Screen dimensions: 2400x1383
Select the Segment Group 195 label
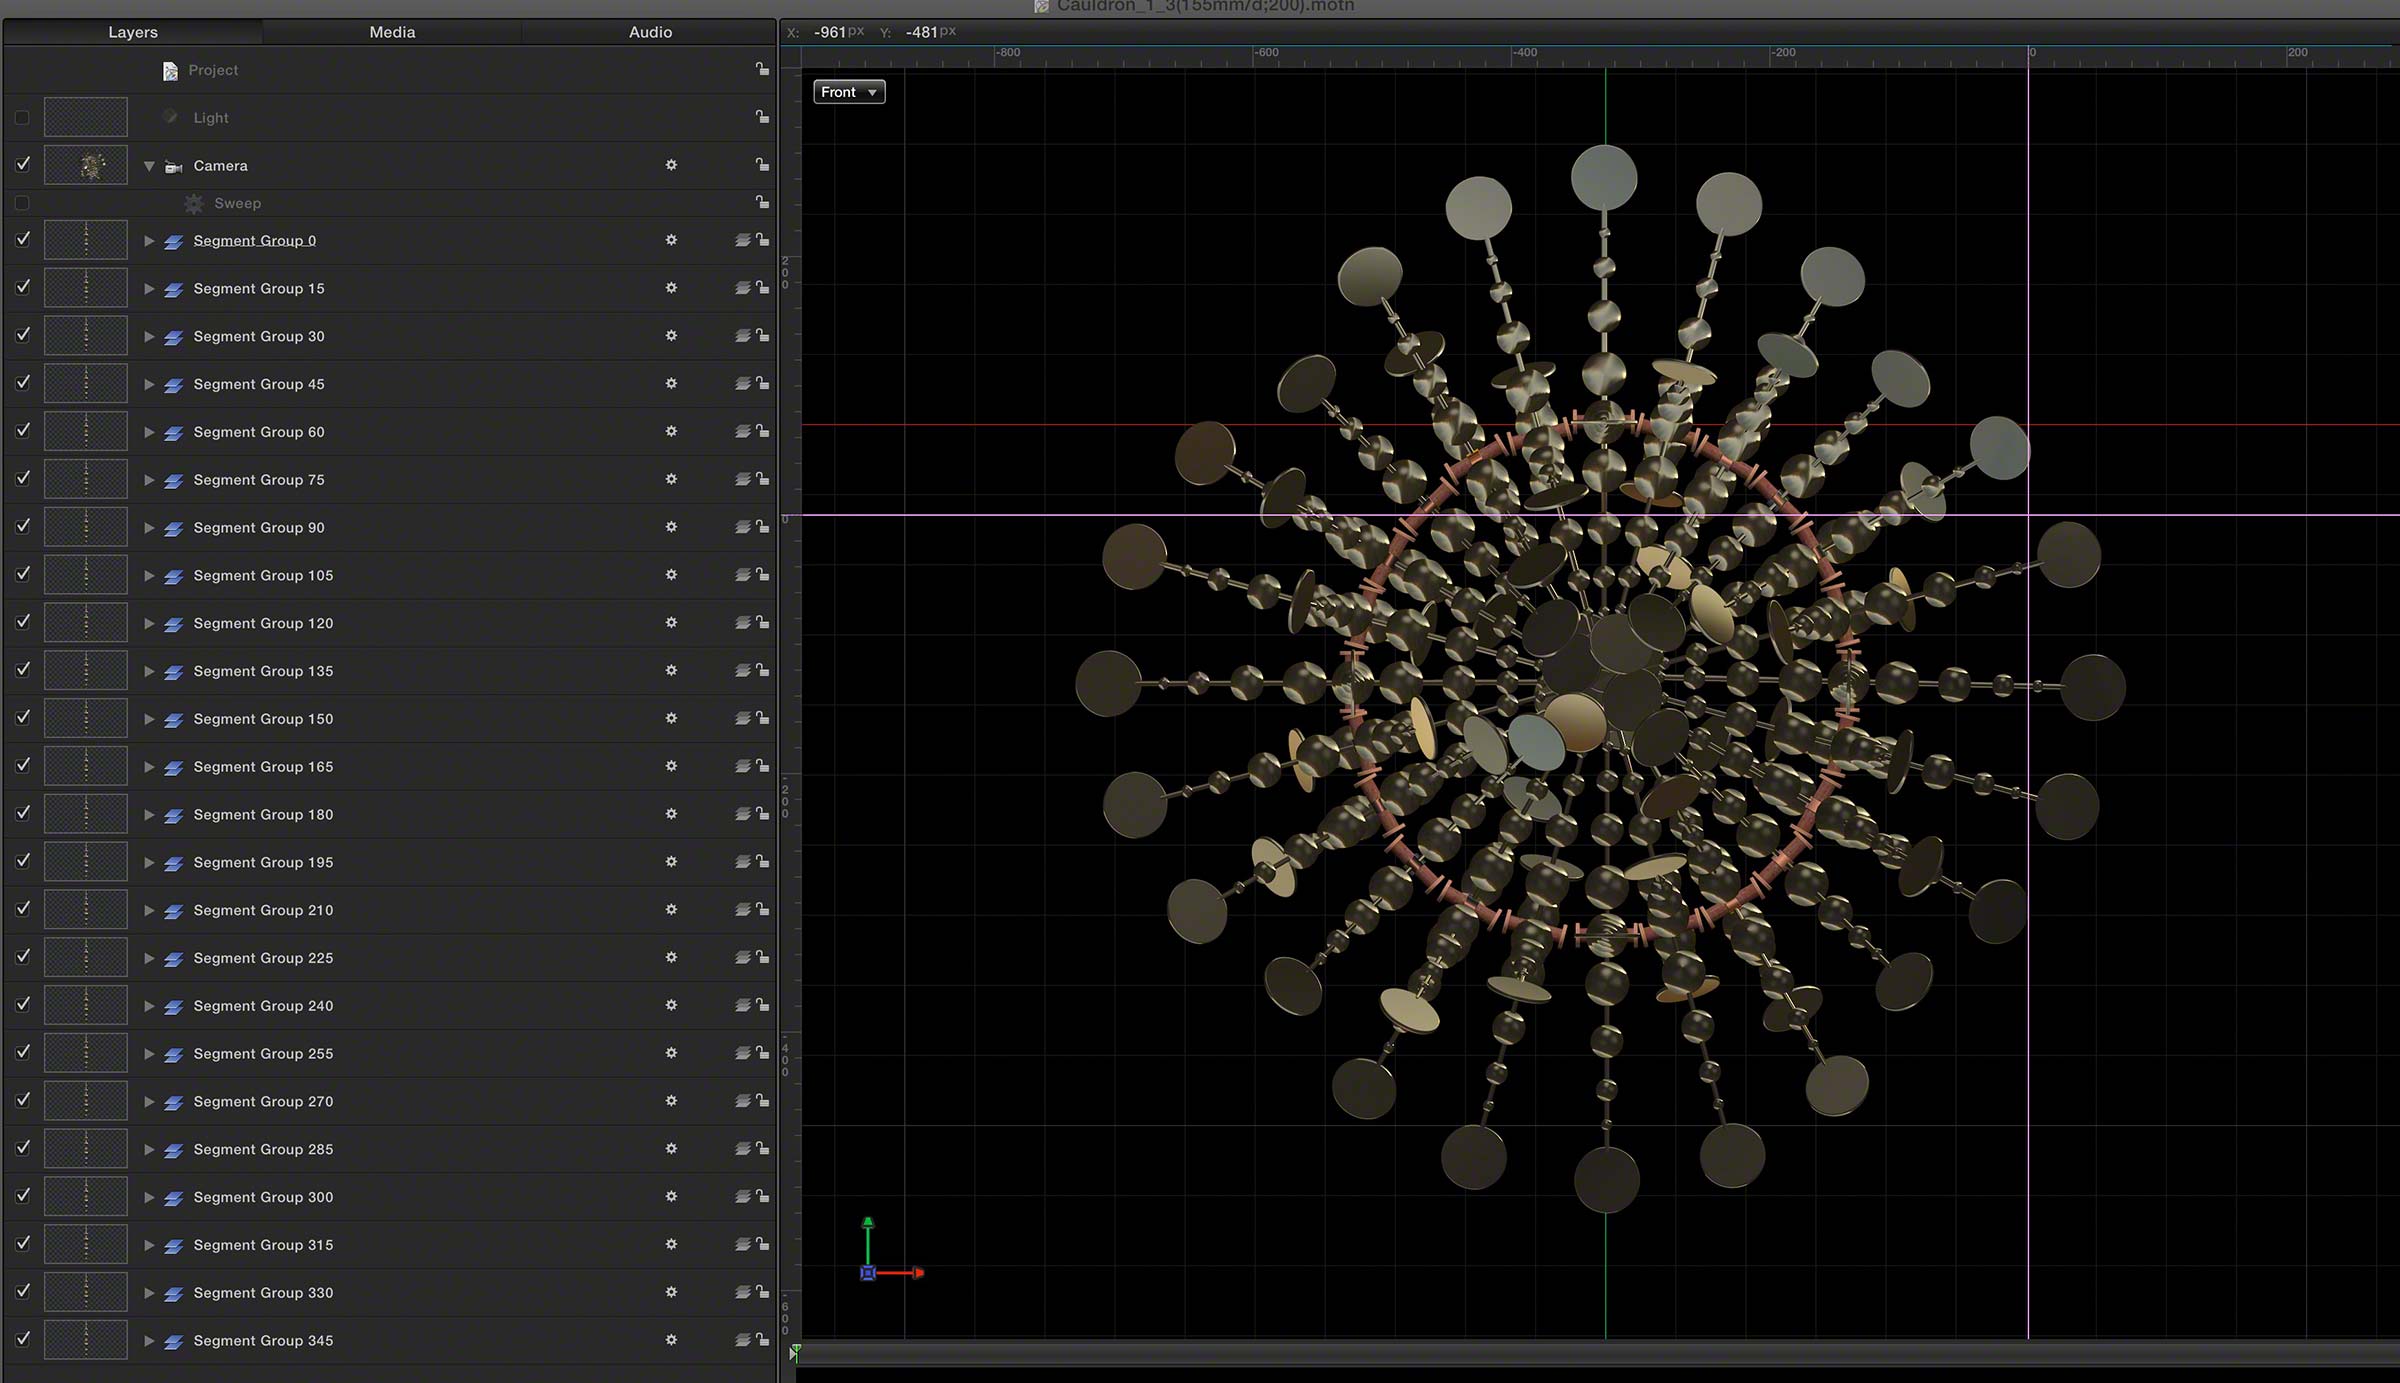pos(263,862)
